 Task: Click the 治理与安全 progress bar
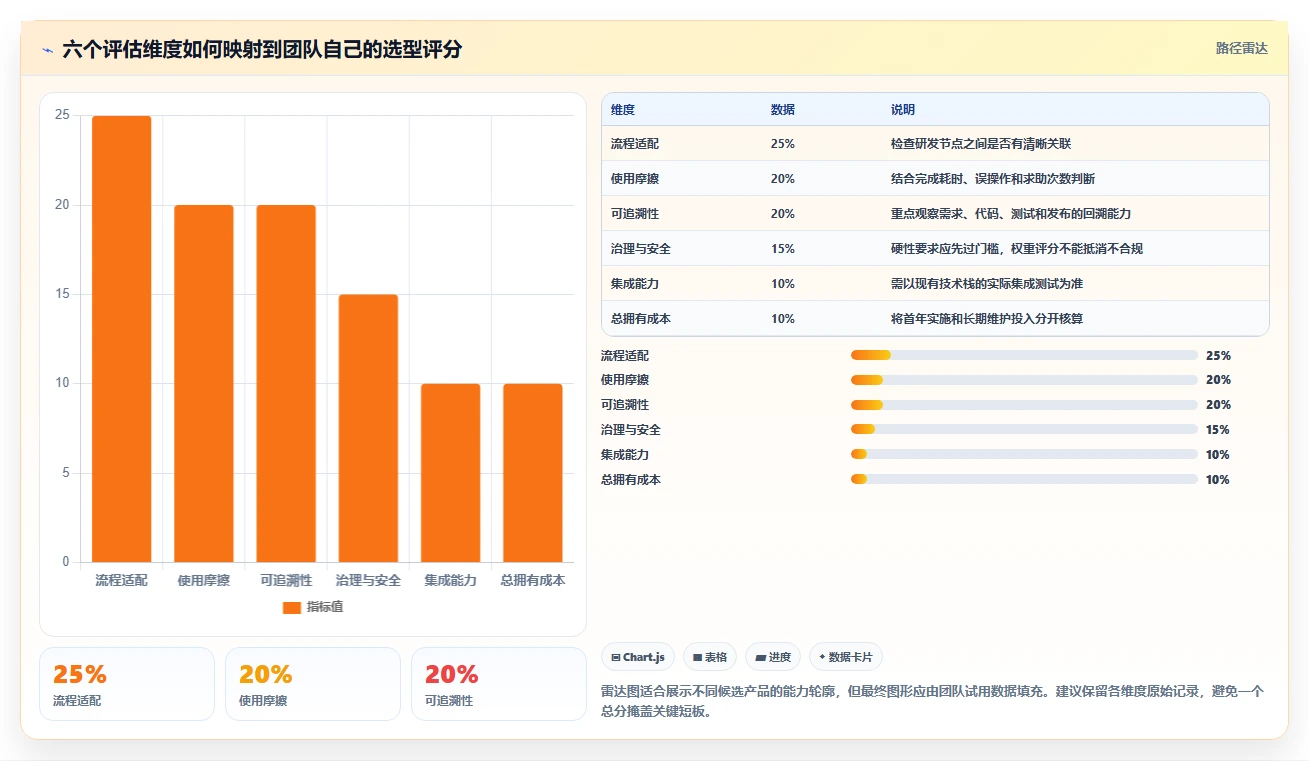1024,430
